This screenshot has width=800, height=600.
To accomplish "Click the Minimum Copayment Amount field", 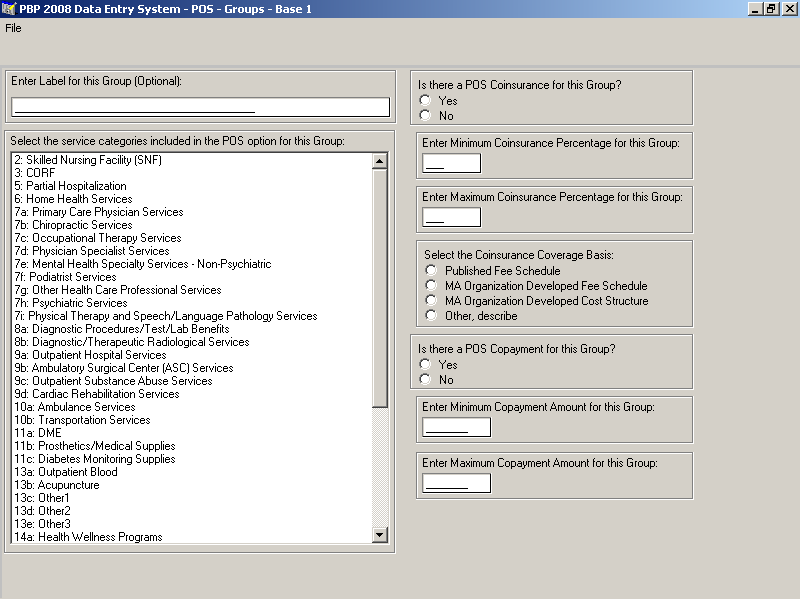I will tap(457, 427).
